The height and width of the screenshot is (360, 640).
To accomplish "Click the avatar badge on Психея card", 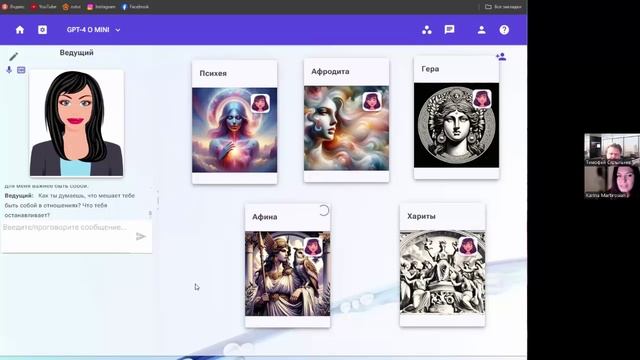I will pyautogui.click(x=260, y=103).
